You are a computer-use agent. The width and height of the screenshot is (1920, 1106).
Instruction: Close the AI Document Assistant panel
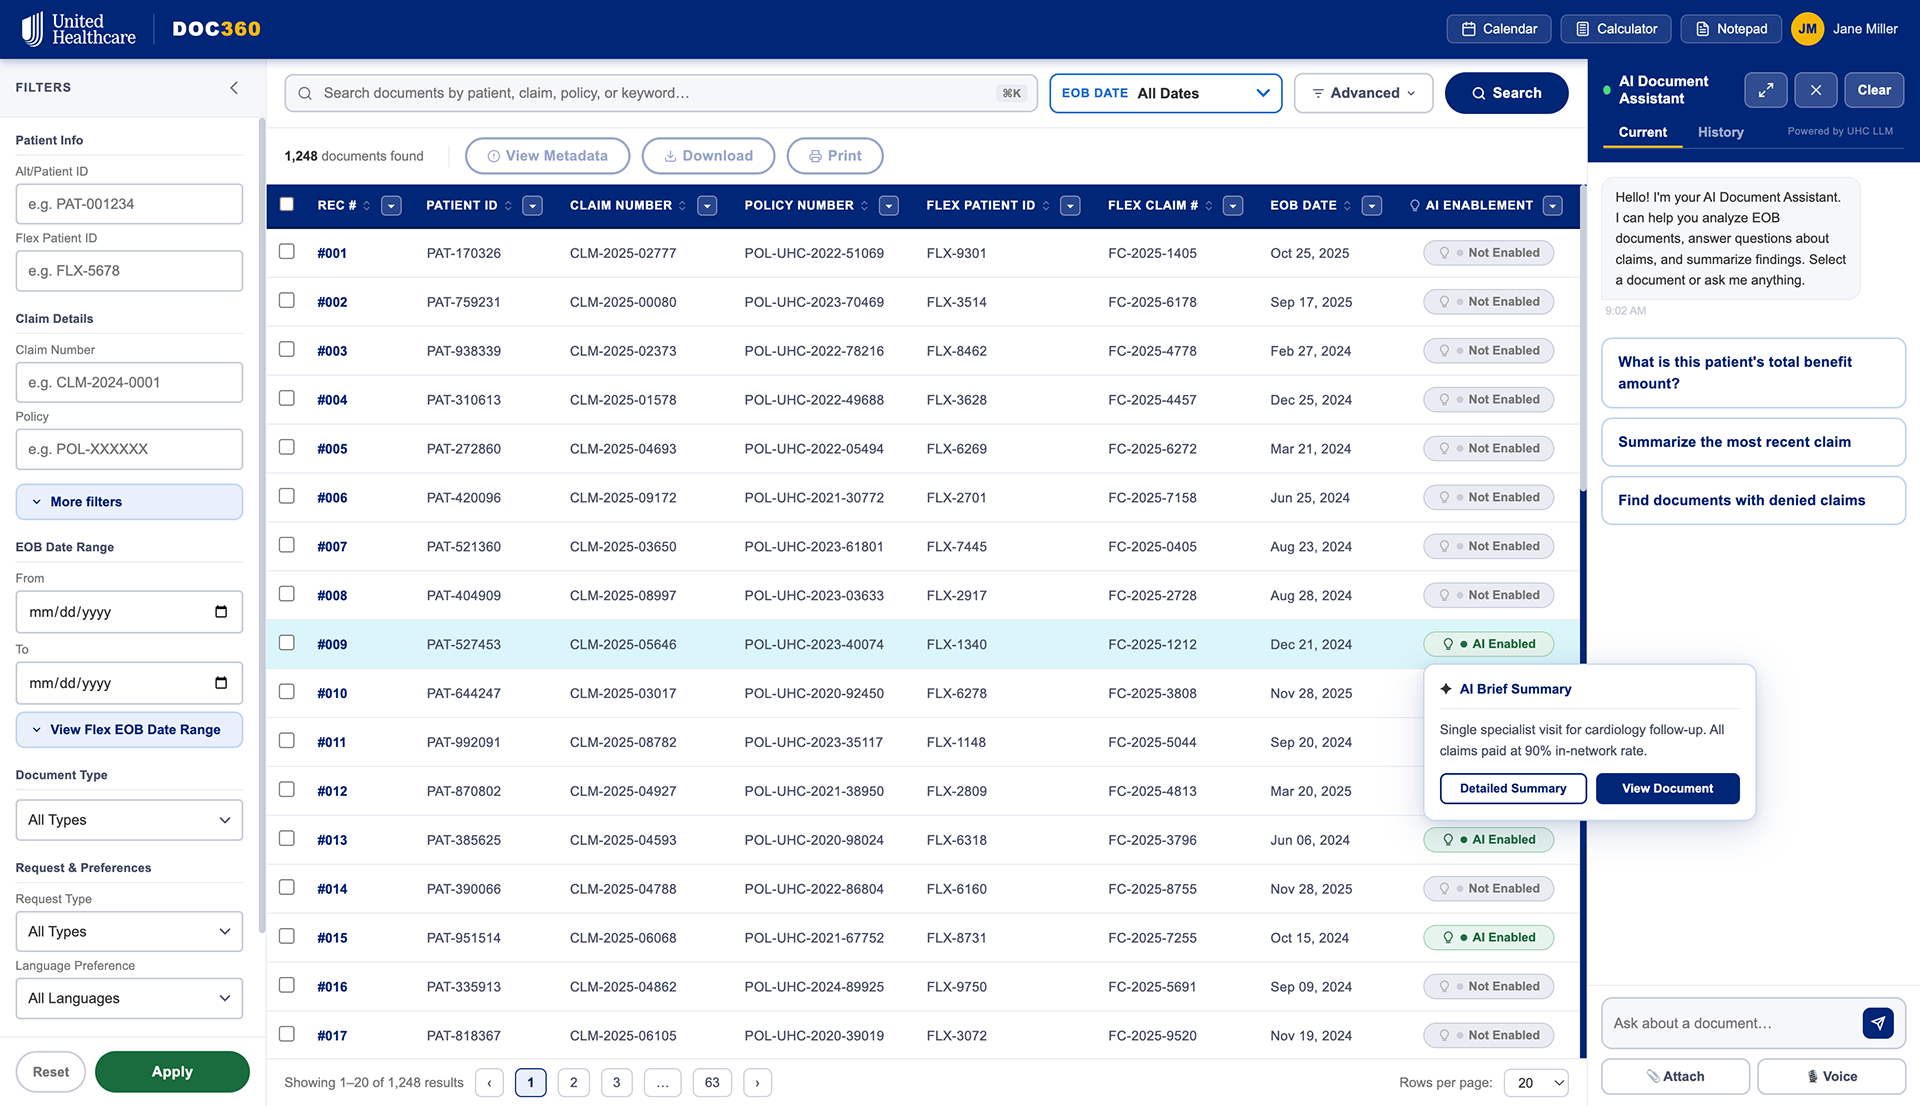click(x=1815, y=90)
